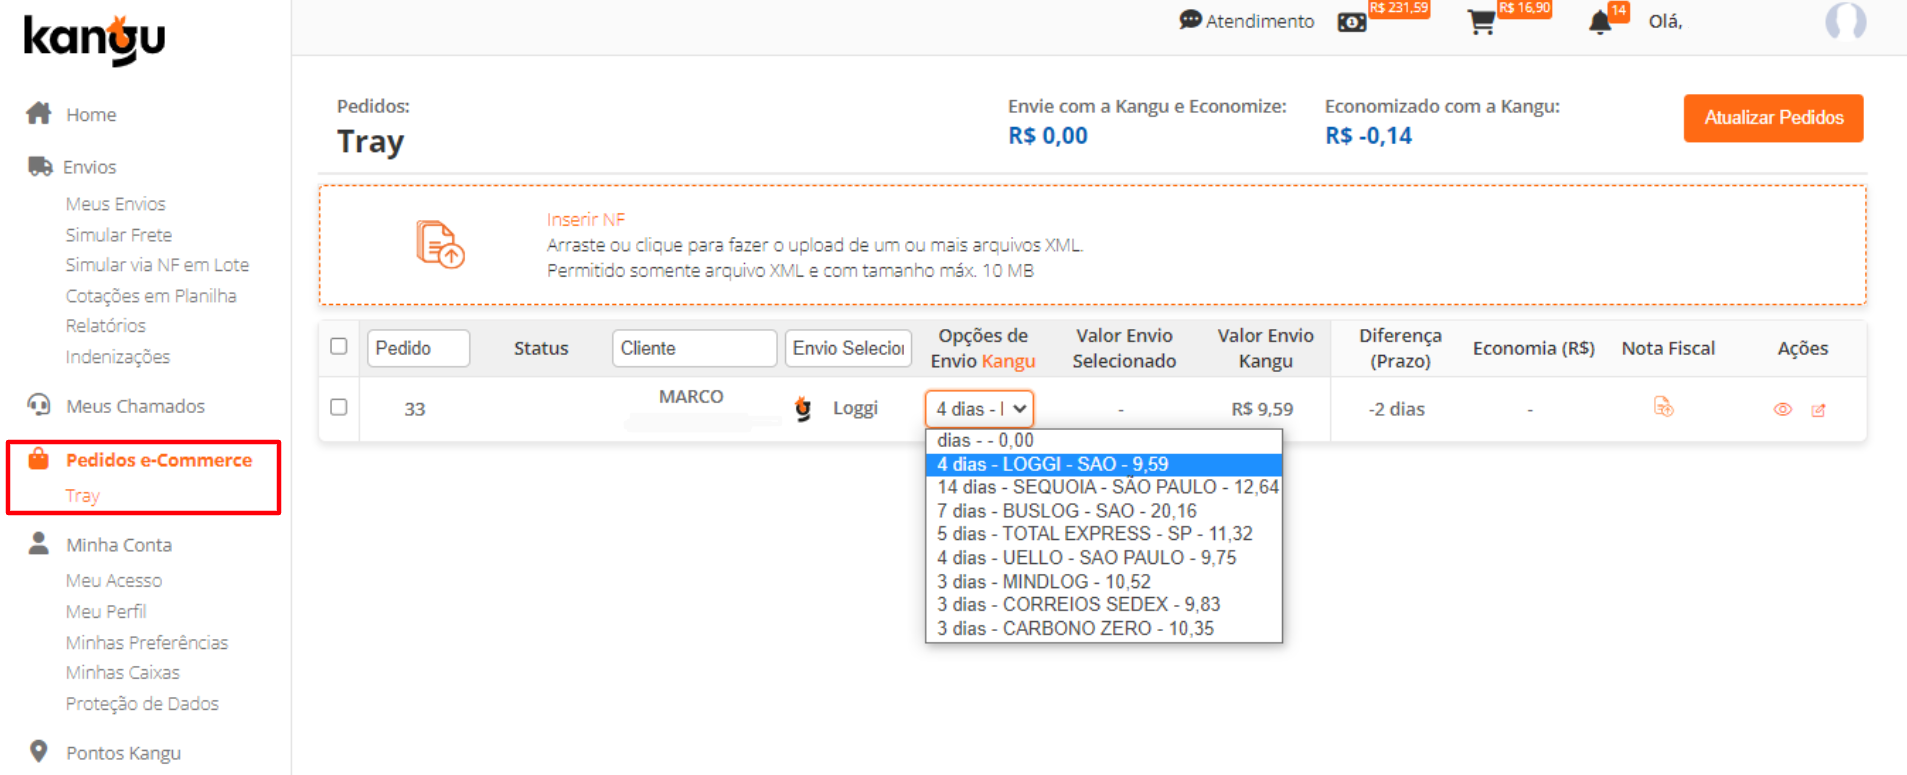Open the Opções de Envio dropdown arrow
The width and height of the screenshot is (1907, 775).
coord(1019,409)
